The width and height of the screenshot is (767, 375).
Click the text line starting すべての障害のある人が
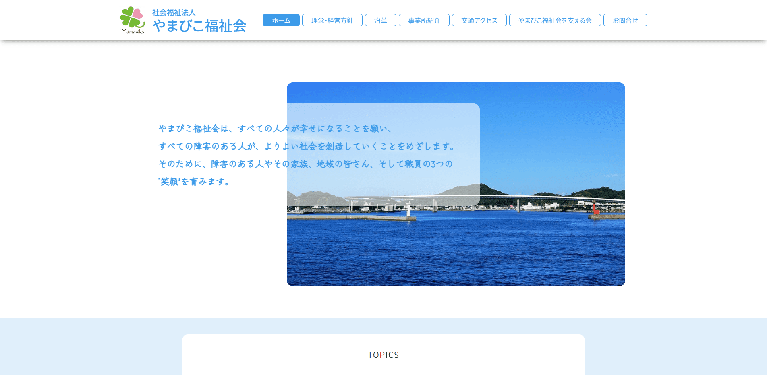click(x=307, y=146)
